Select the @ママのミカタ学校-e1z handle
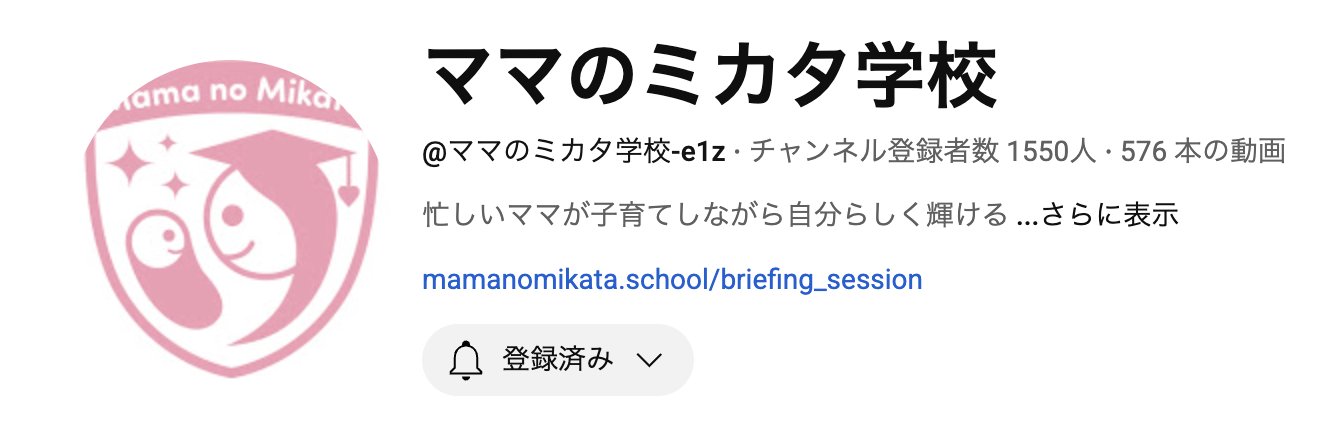Screen dimensions: 1338x440 574,153
